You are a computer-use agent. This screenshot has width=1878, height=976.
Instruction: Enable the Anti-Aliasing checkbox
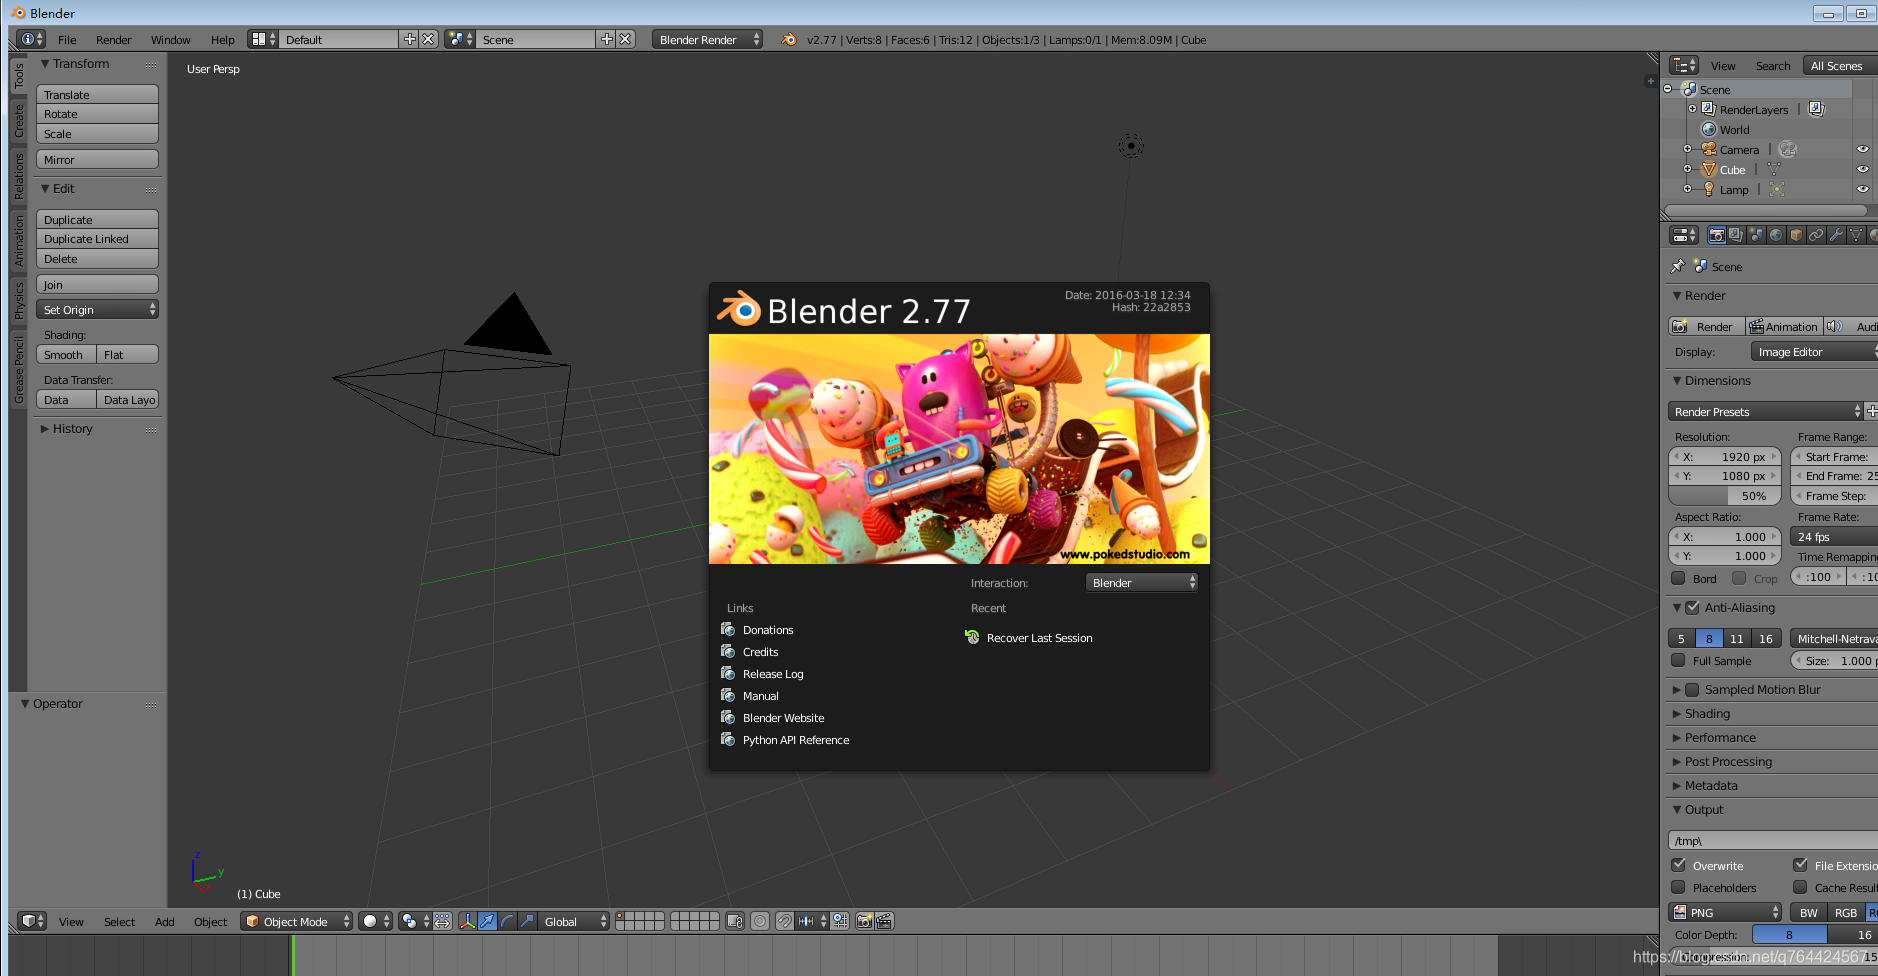1692,607
